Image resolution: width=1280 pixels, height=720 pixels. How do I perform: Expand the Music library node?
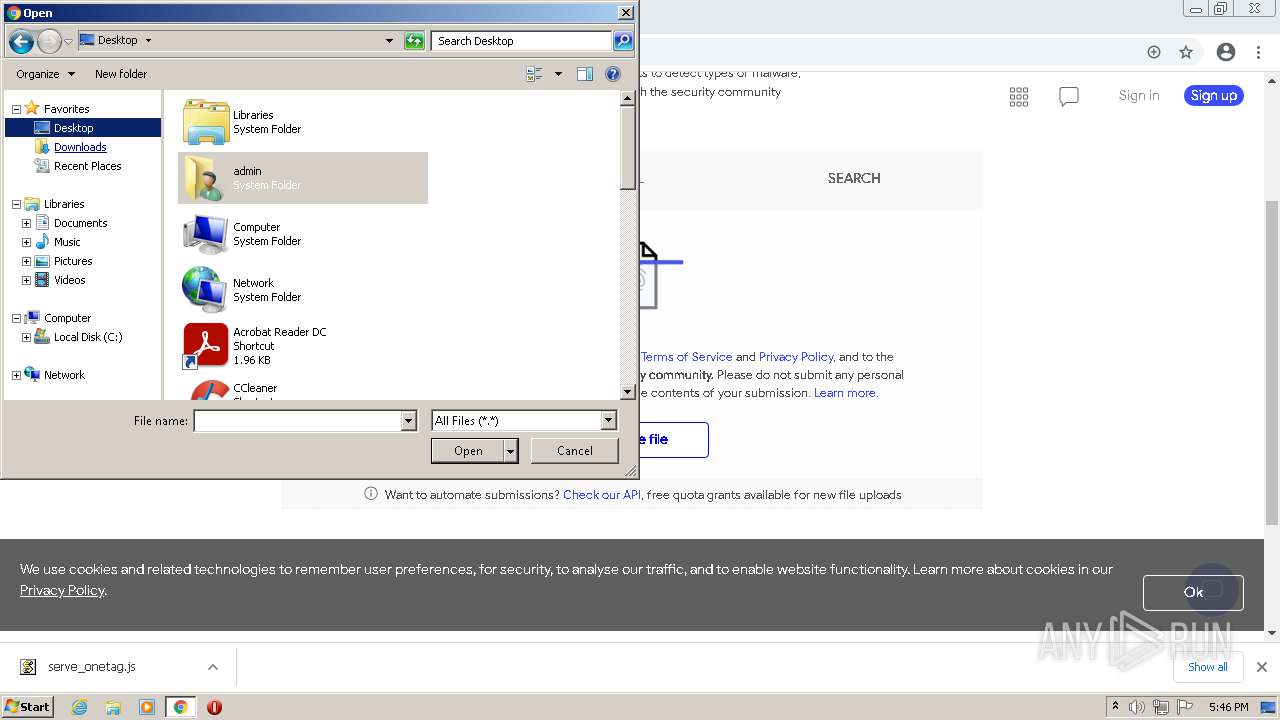[x=26, y=242]
